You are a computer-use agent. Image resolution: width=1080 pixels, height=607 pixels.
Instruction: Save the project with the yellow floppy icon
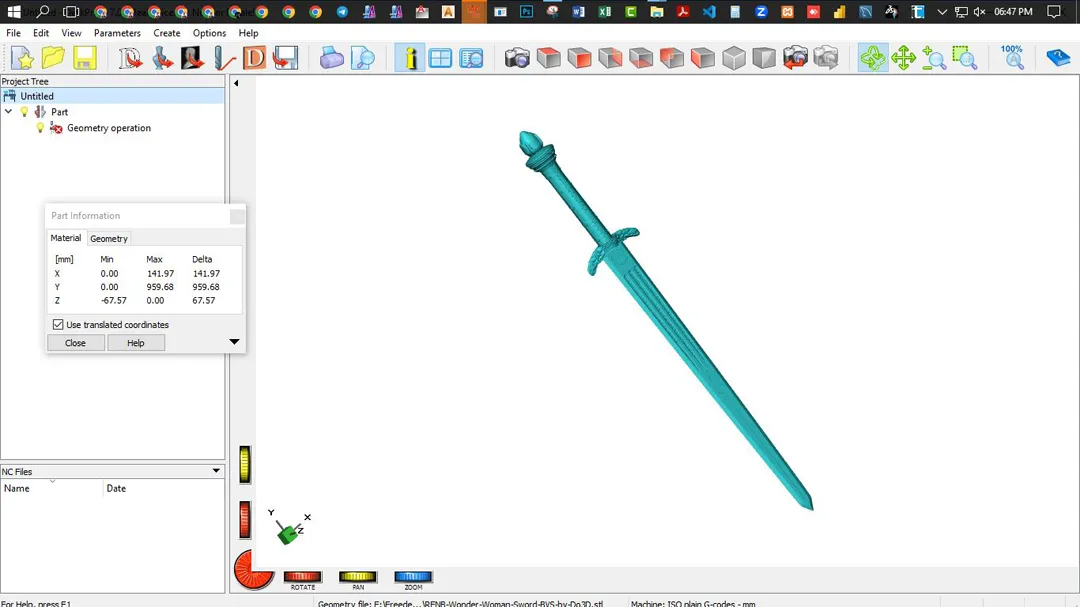tap(84, 58)
